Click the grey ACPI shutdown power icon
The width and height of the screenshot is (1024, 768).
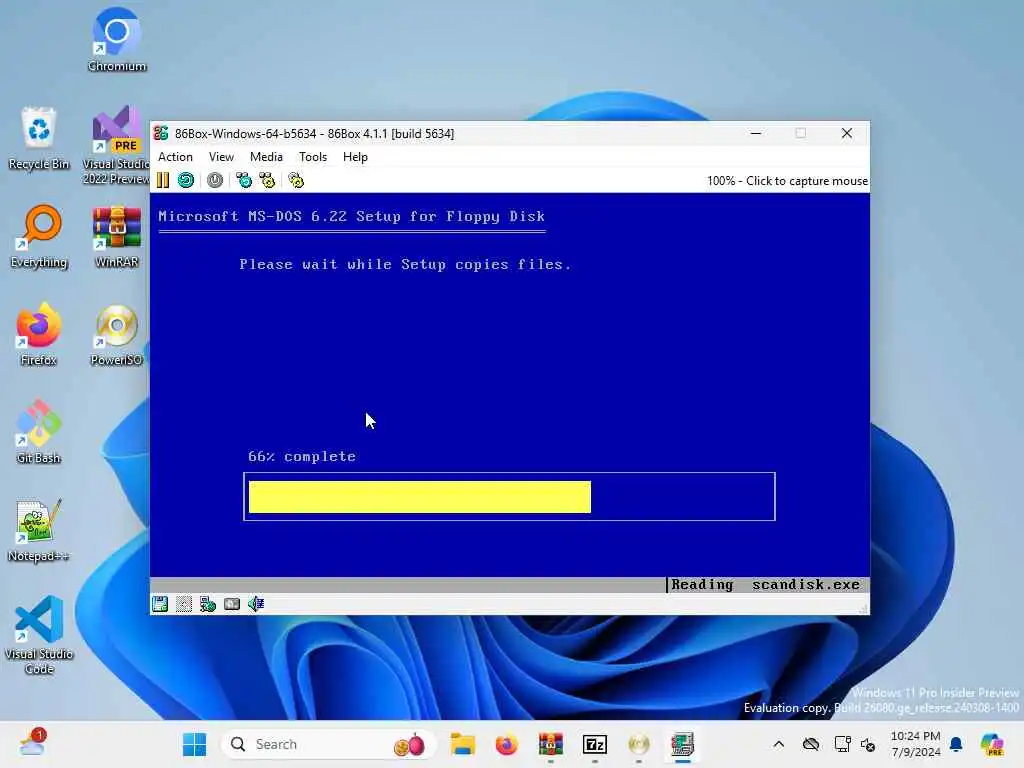(215, 180)
